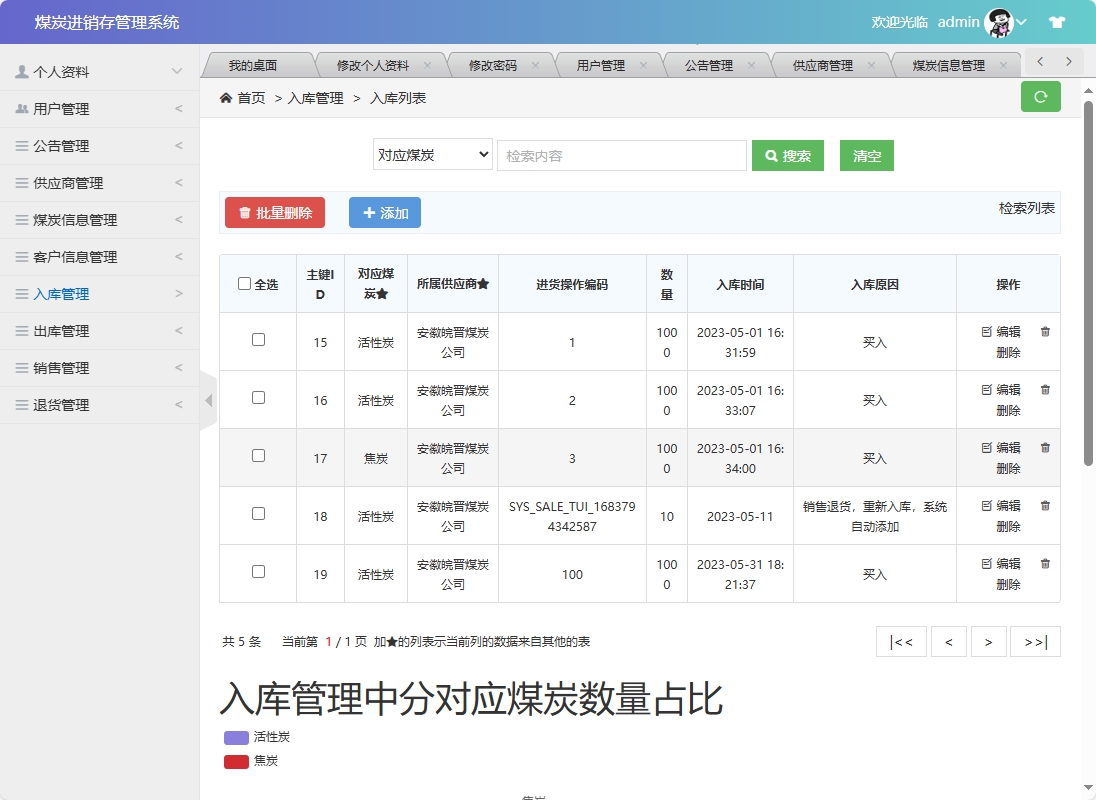Select the edit icon for record 15
This screenshot has height=800, width=1096.
tap(989, 330)
